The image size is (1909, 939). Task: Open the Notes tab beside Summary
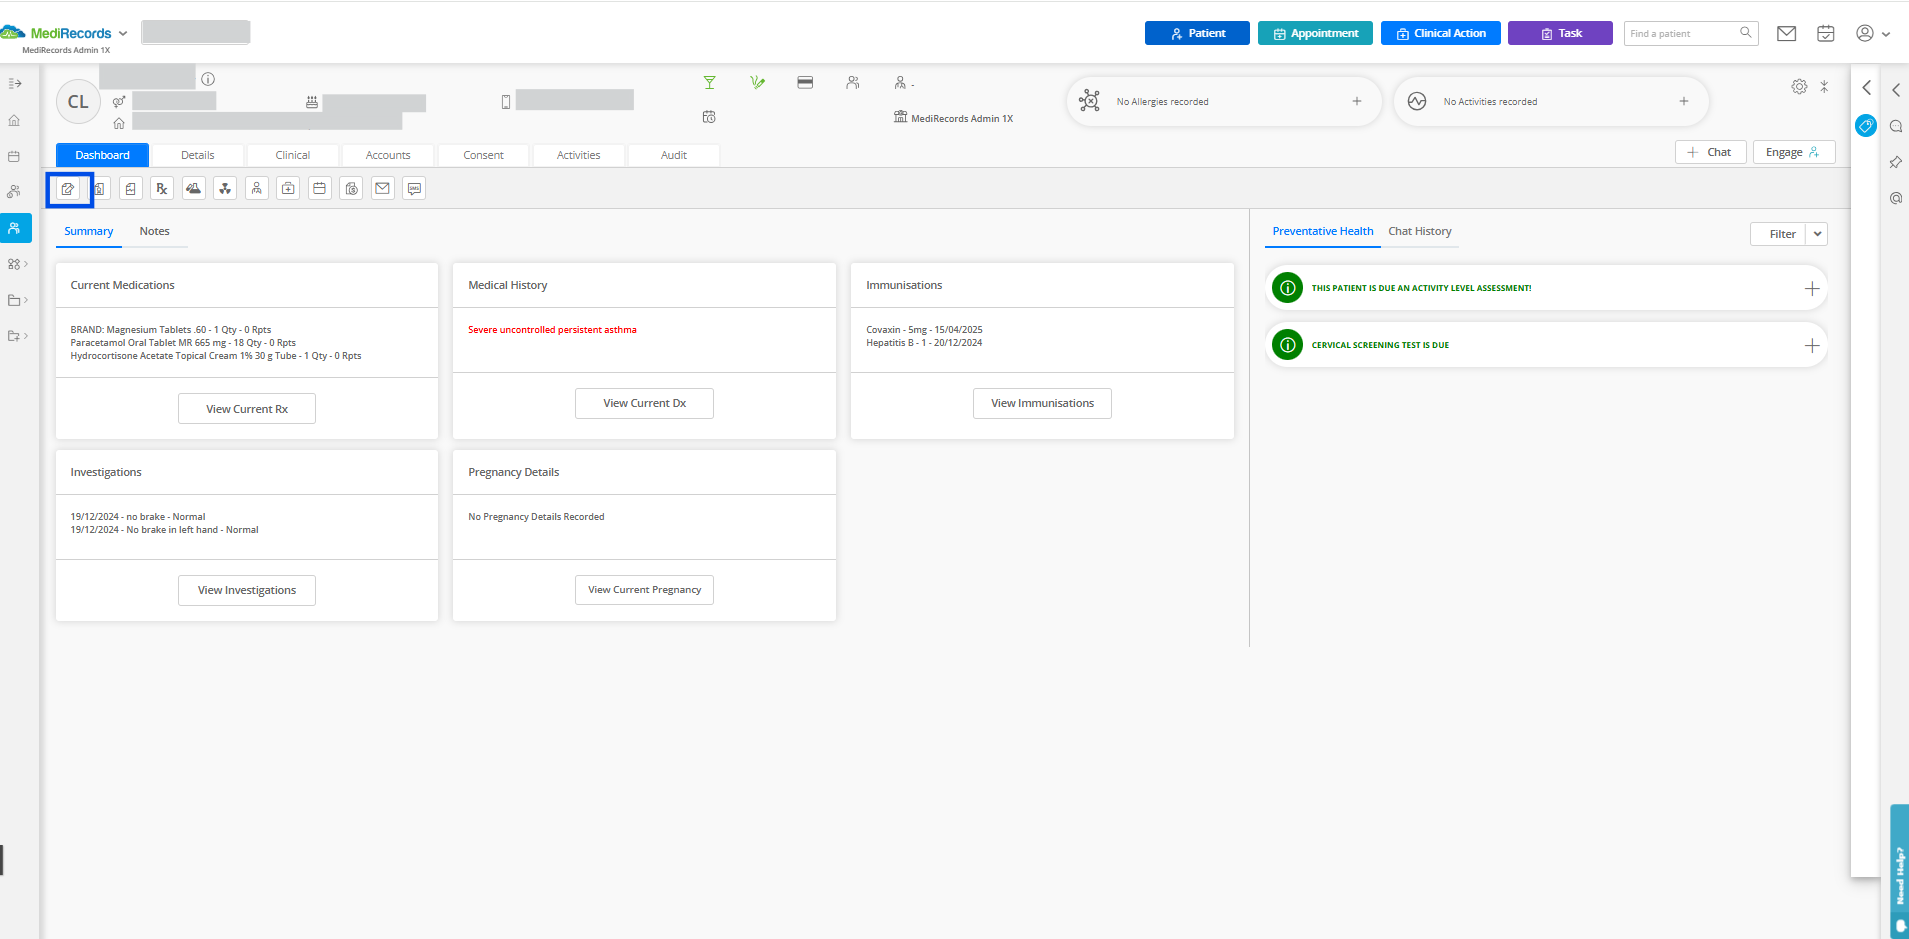[x=154, y=231]
